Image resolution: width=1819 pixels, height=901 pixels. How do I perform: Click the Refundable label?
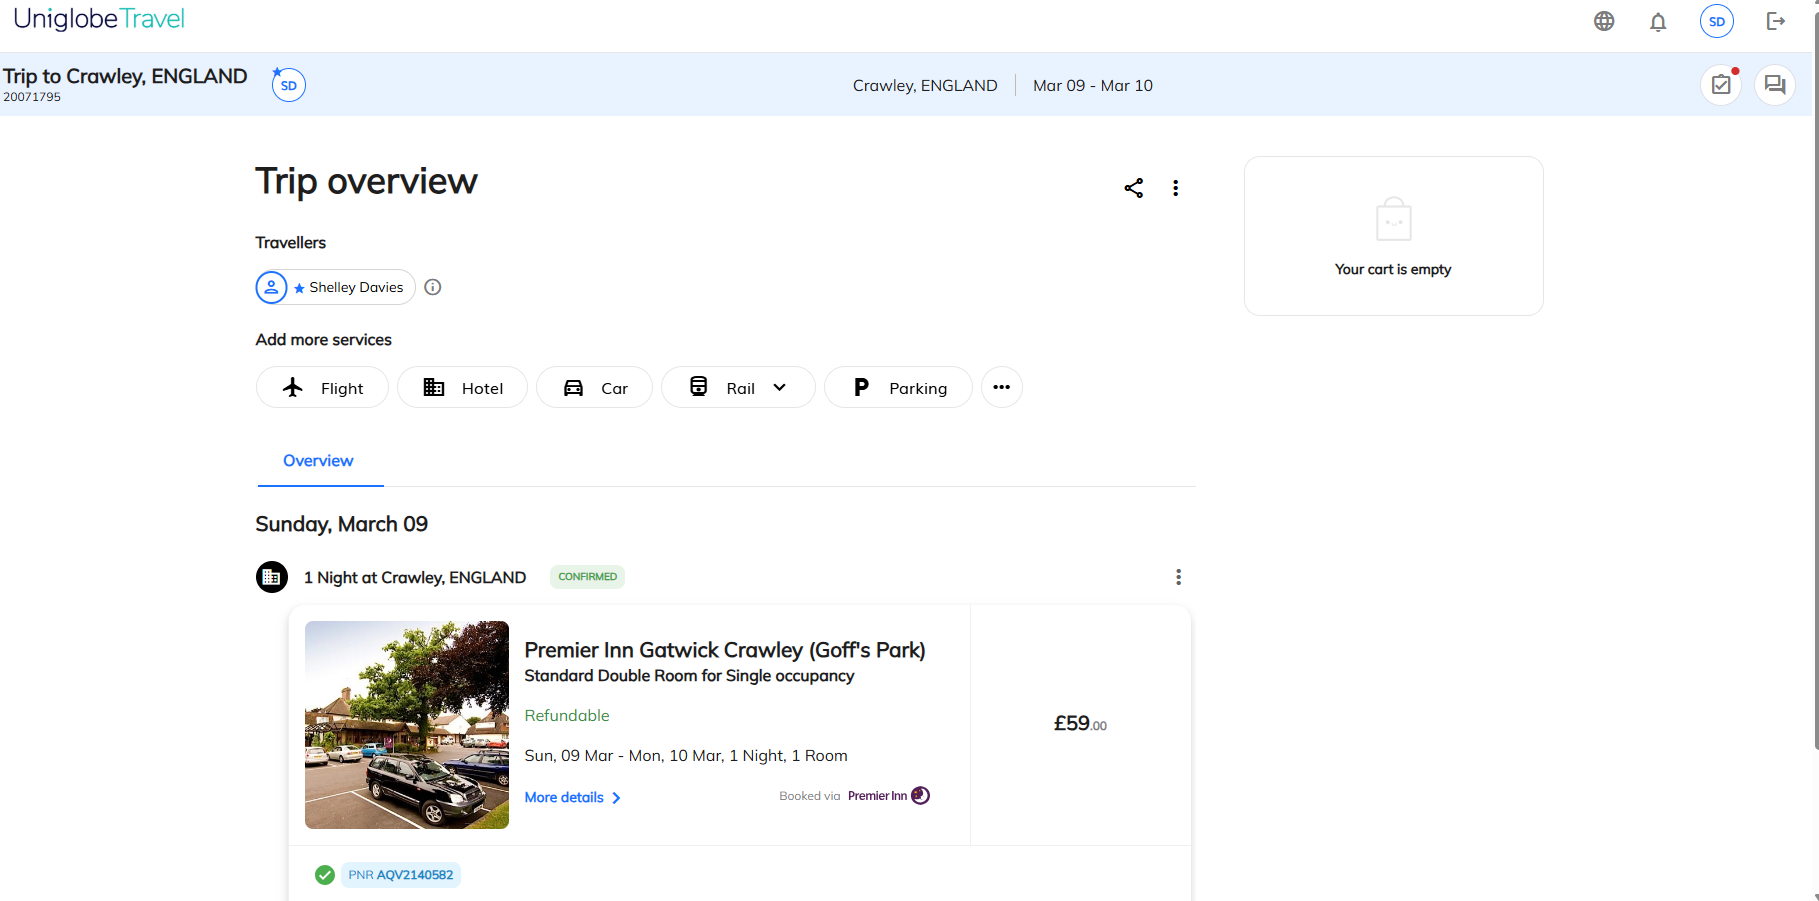coord(567,716)
